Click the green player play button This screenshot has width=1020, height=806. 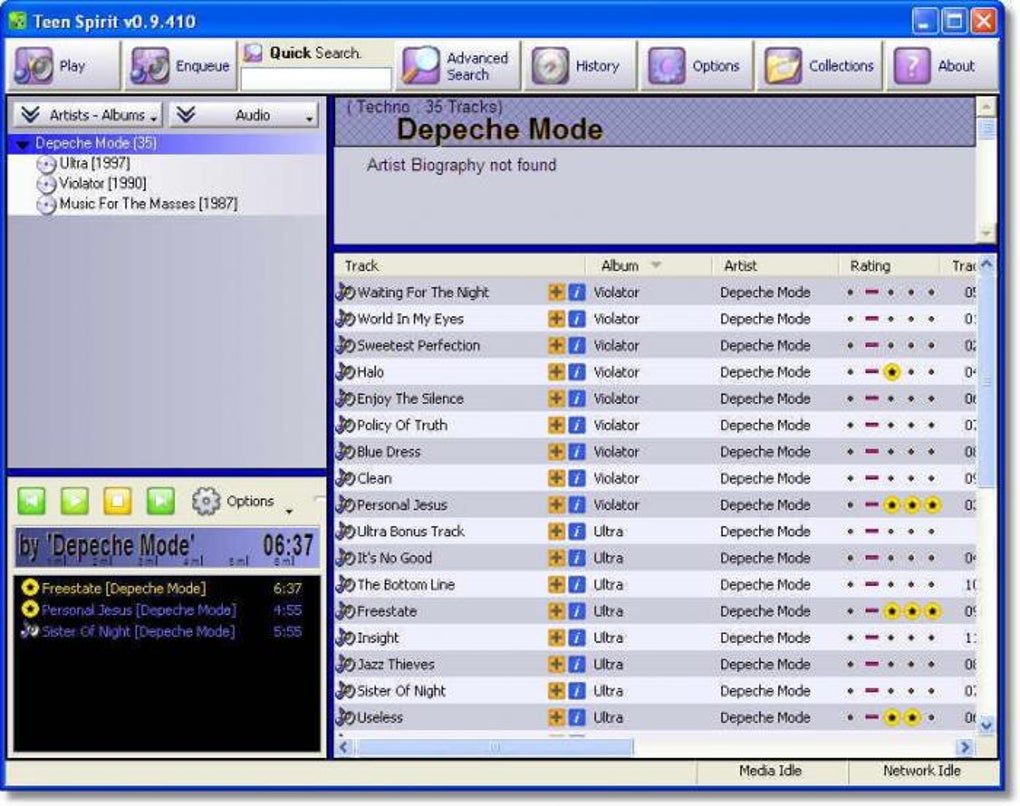click(x=74, y=501)
